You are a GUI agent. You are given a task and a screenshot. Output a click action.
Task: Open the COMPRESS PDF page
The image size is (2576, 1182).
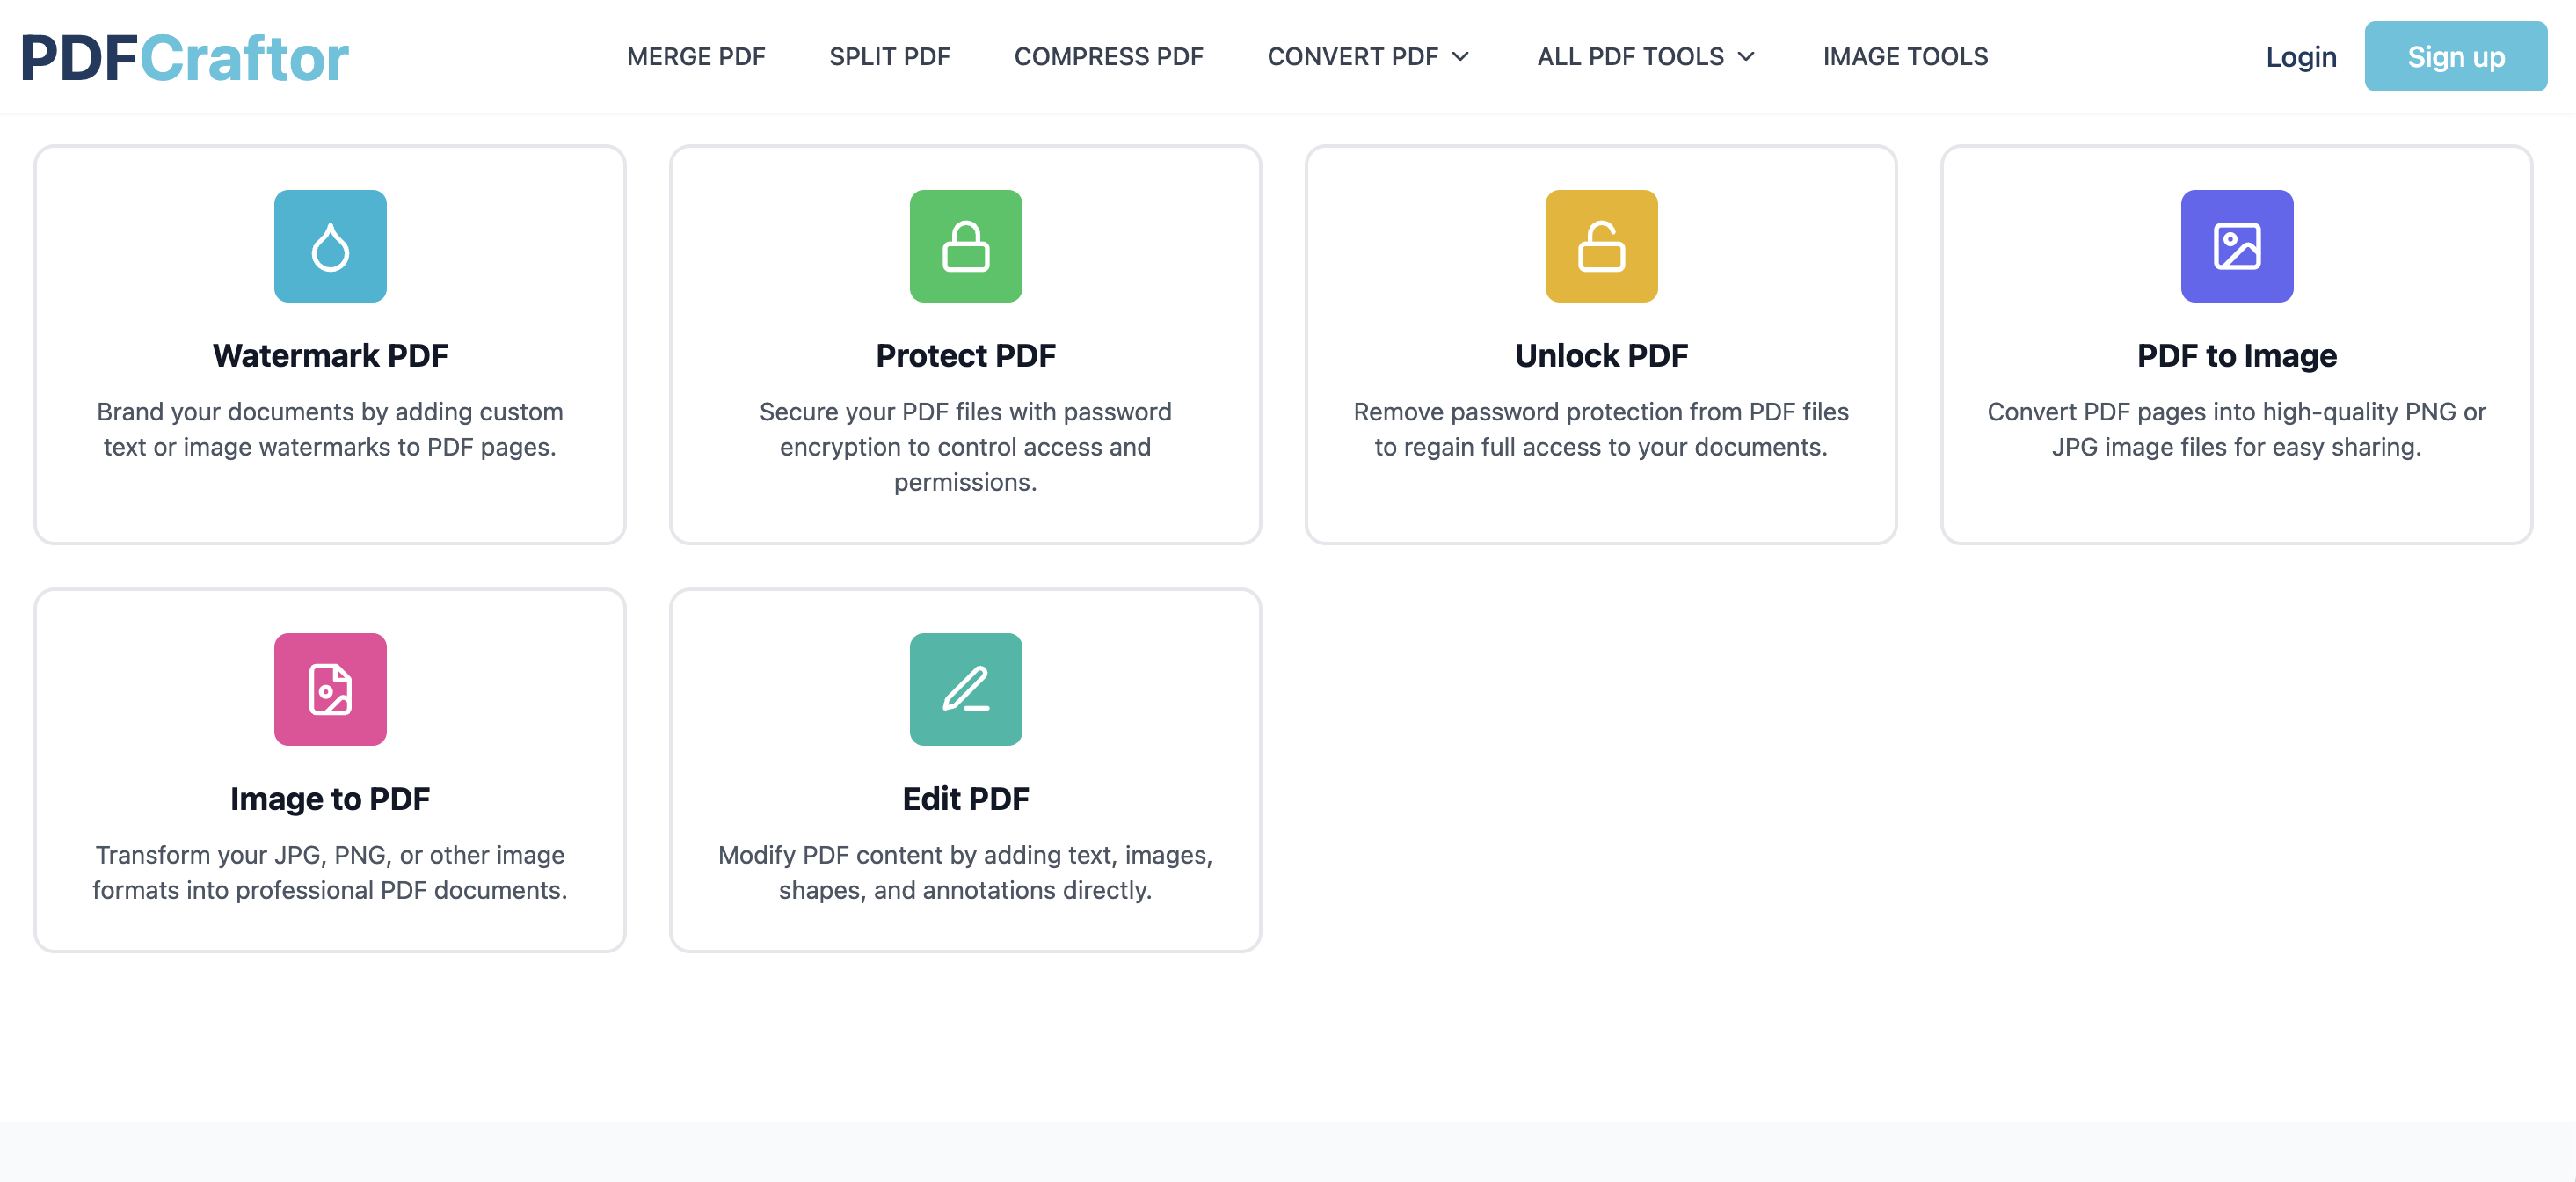tap(1109, 57)
